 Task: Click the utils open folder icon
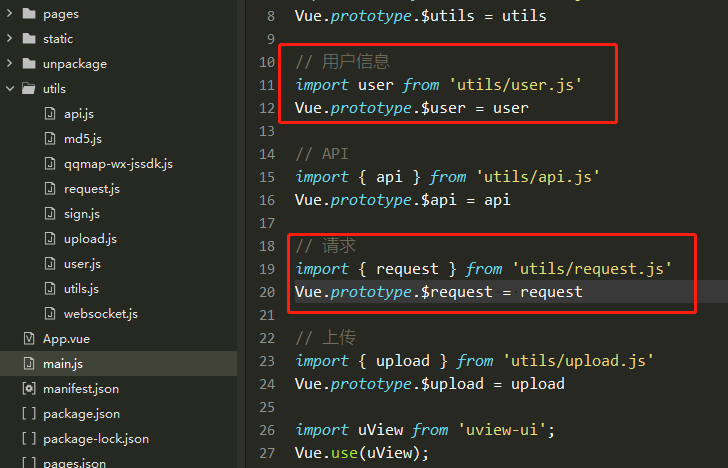[x=29, y=88]
